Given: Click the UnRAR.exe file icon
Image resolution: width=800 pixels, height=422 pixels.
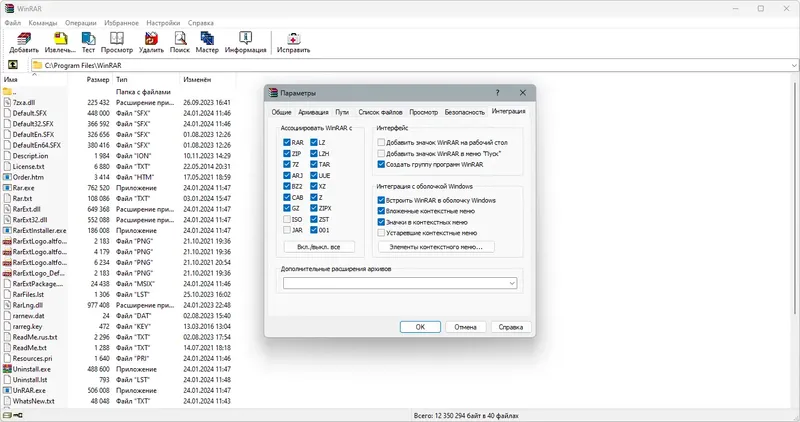Looking at the screenshot, I should click(7, 390).
